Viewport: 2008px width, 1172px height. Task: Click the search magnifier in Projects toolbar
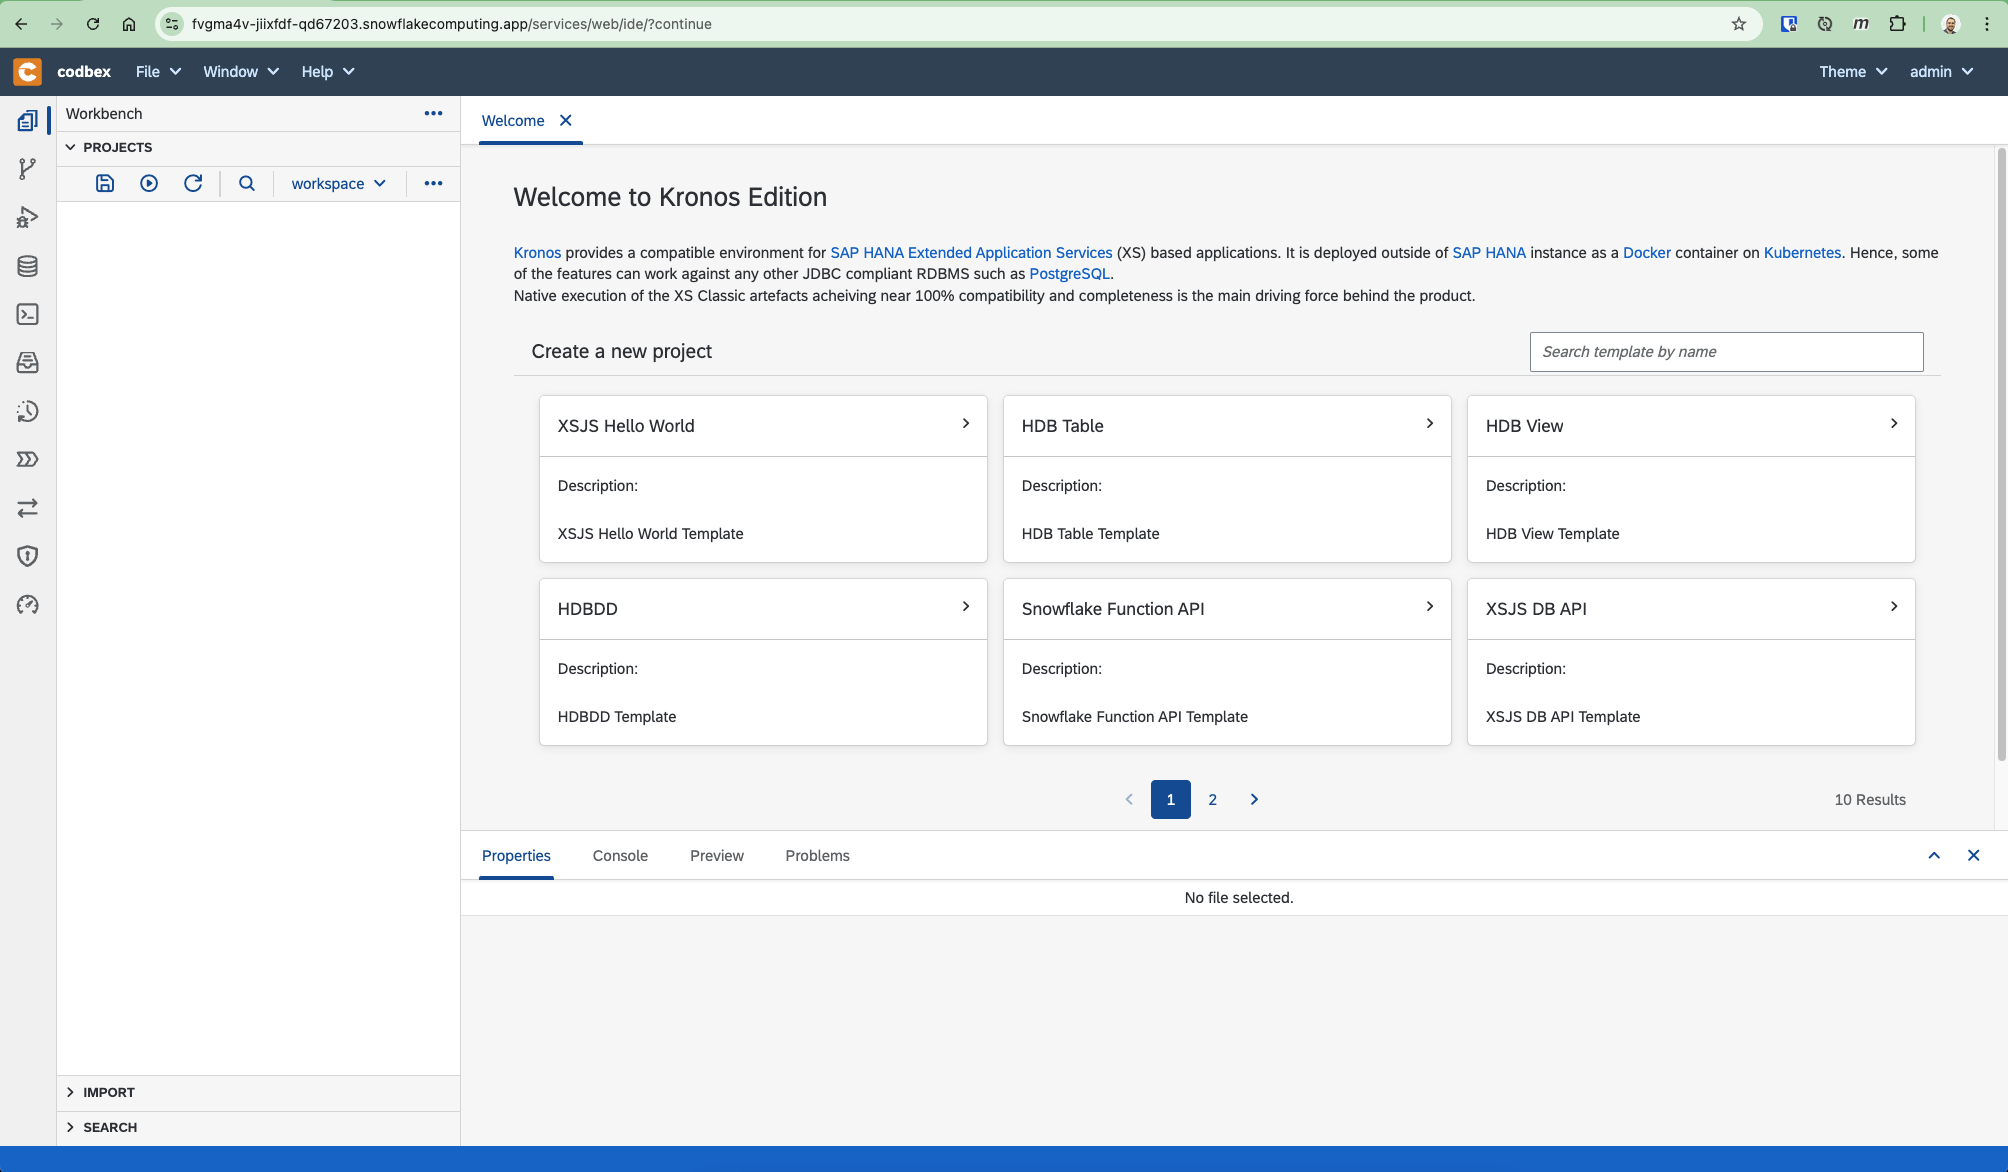(247, 183)
